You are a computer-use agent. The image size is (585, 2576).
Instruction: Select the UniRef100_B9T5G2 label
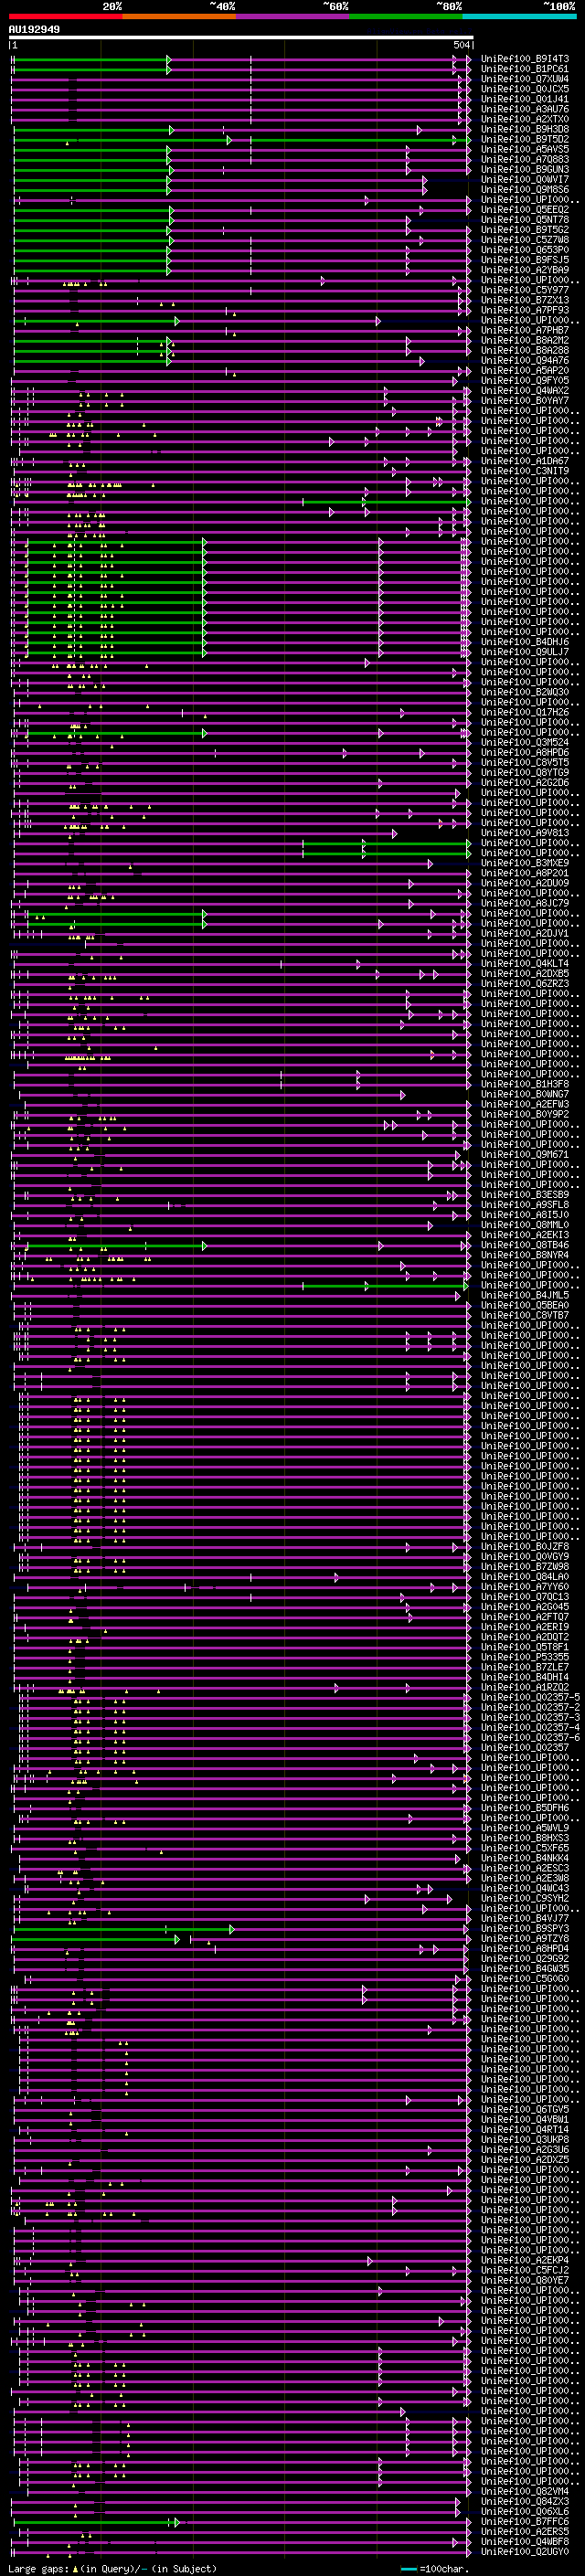[525, 230]
